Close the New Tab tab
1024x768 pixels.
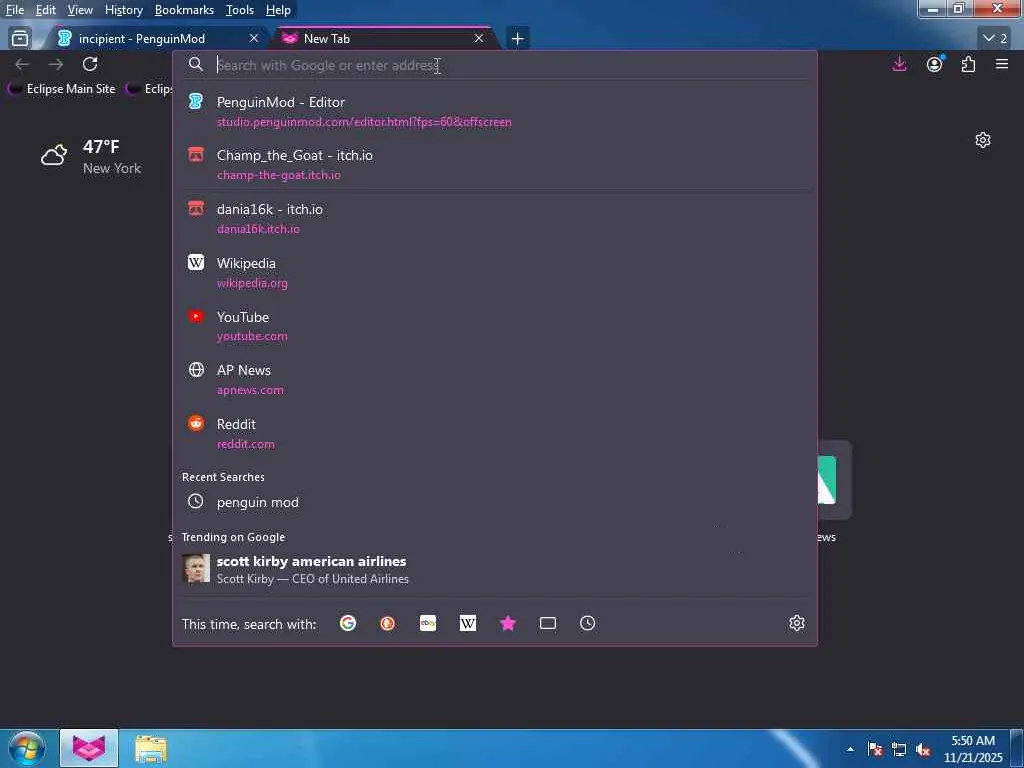coord(479,39)
